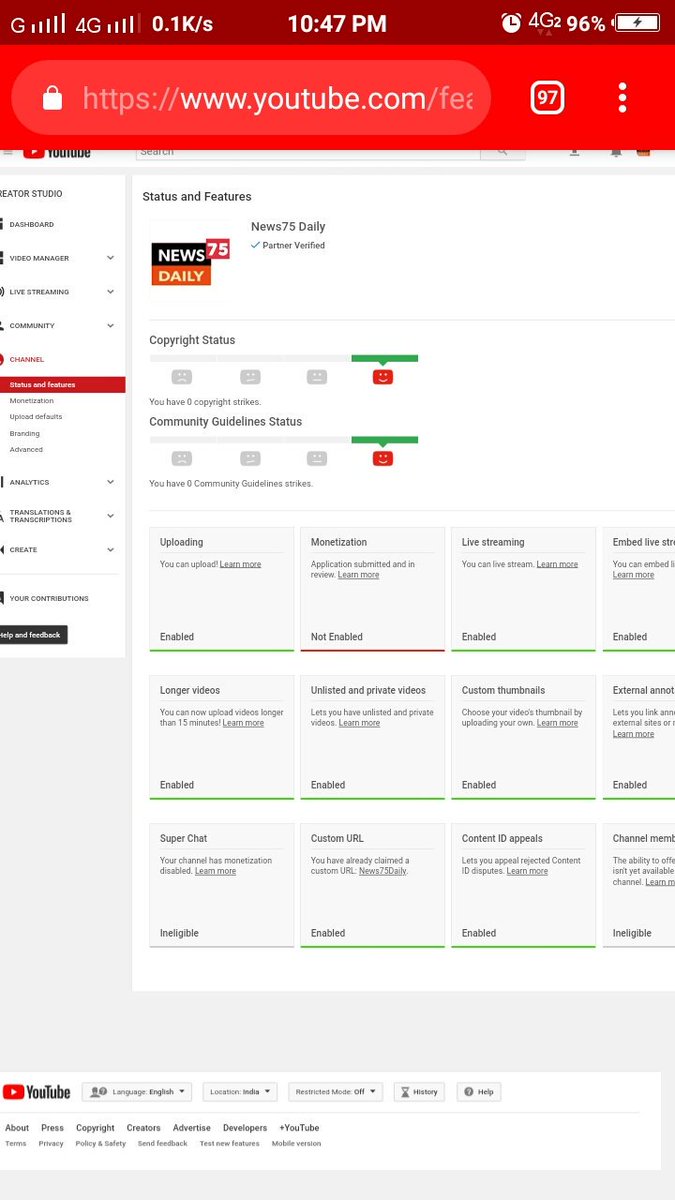This screenshot has width=675, height=1200.
Task: Open Create sidebar section
Action: [x=23, y=550]
